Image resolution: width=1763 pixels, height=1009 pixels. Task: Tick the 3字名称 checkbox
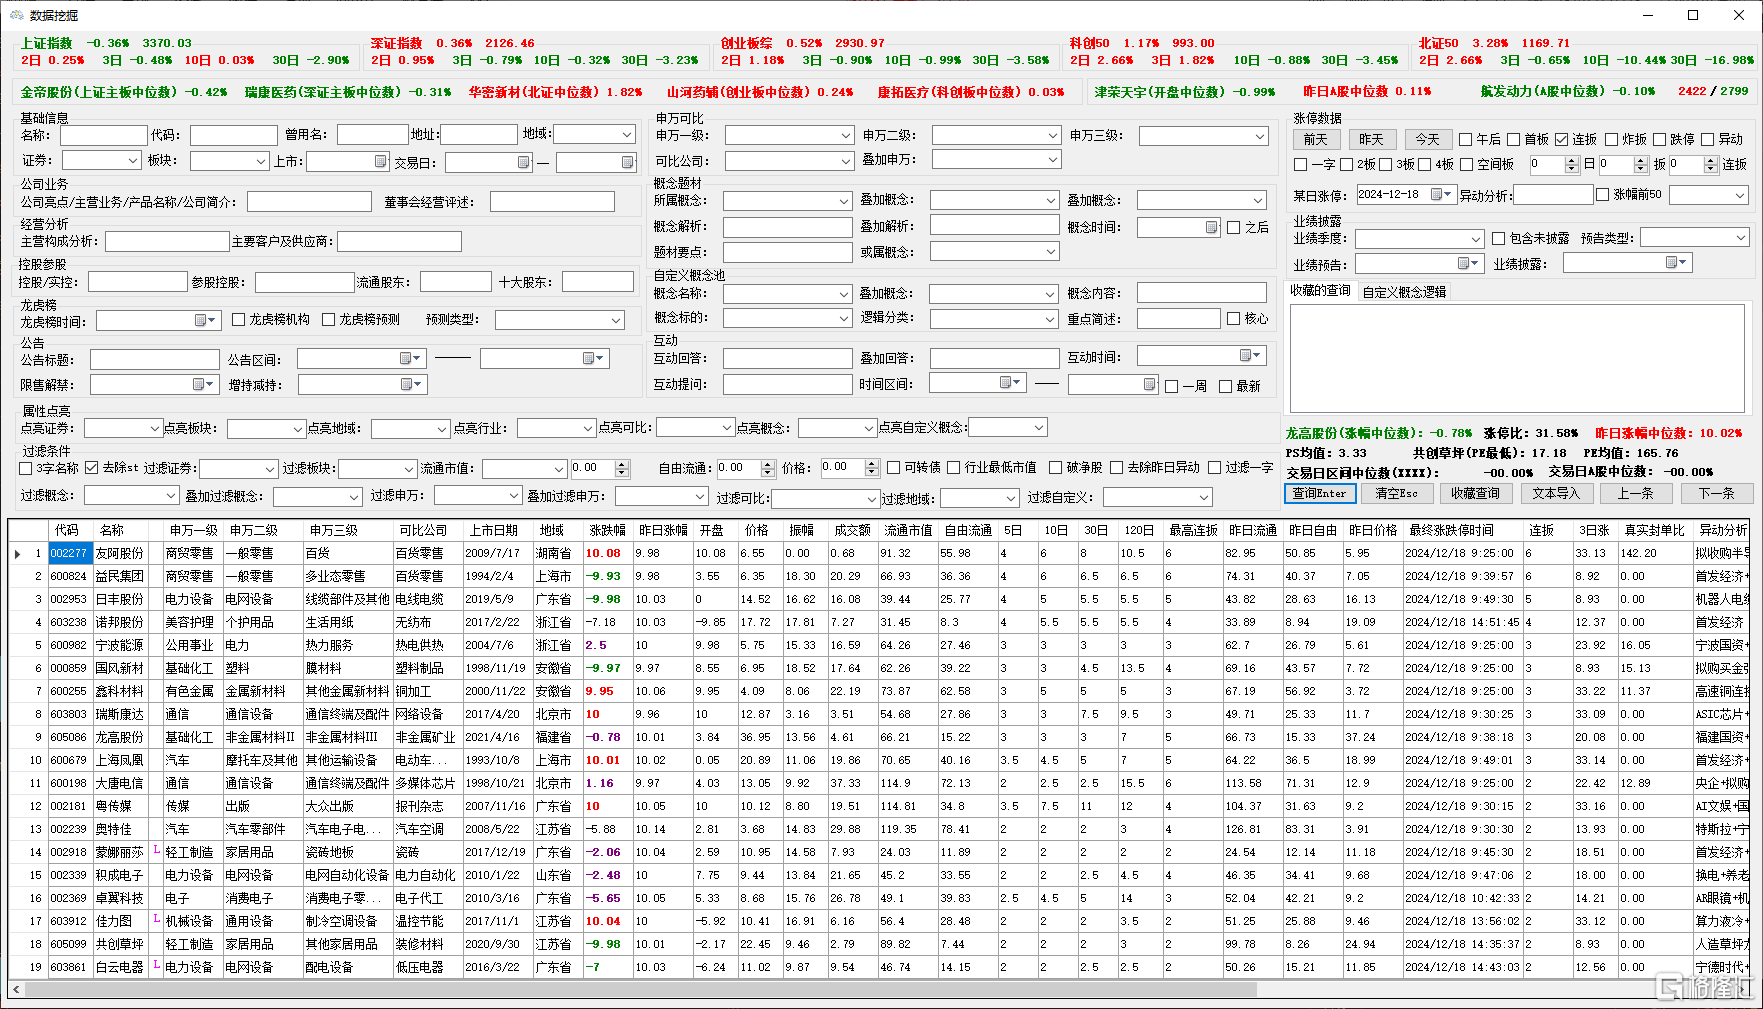[x=26, y=468]
